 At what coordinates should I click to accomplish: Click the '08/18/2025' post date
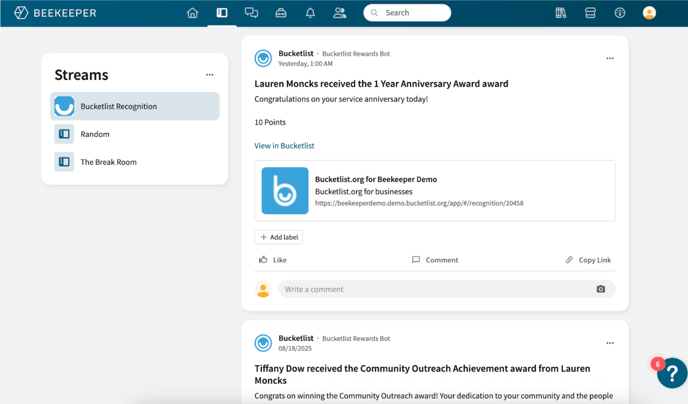click(x=295, y=348)
